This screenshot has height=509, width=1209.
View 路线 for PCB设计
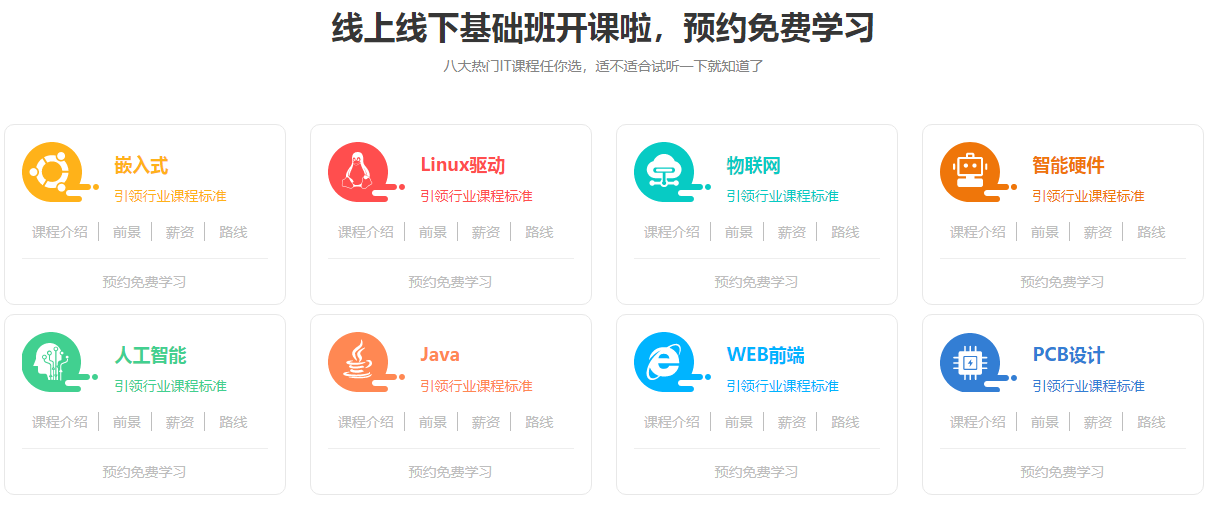tap(1151, 422)
